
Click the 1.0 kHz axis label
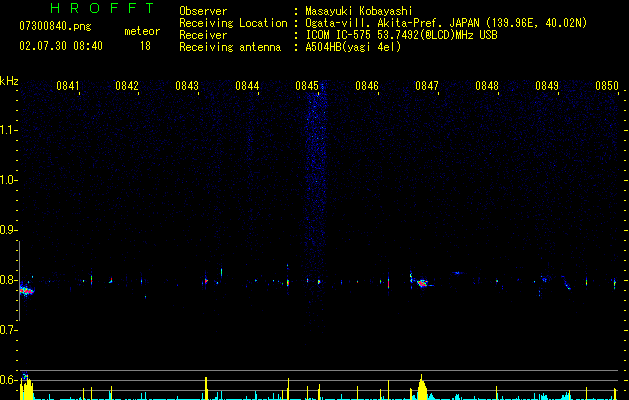[8, 180]
